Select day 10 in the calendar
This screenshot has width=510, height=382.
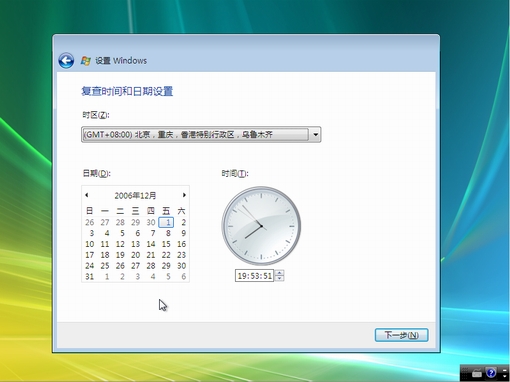click(89, 244)
